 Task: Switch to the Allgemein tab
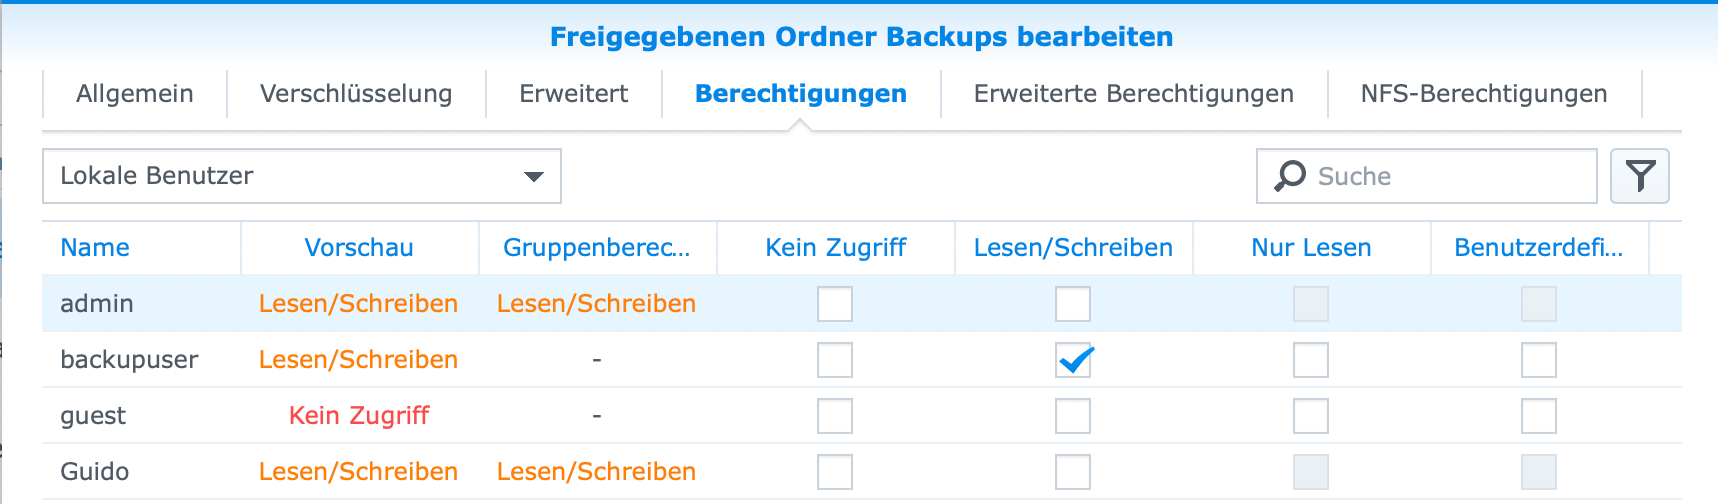[x=135, y=94]
